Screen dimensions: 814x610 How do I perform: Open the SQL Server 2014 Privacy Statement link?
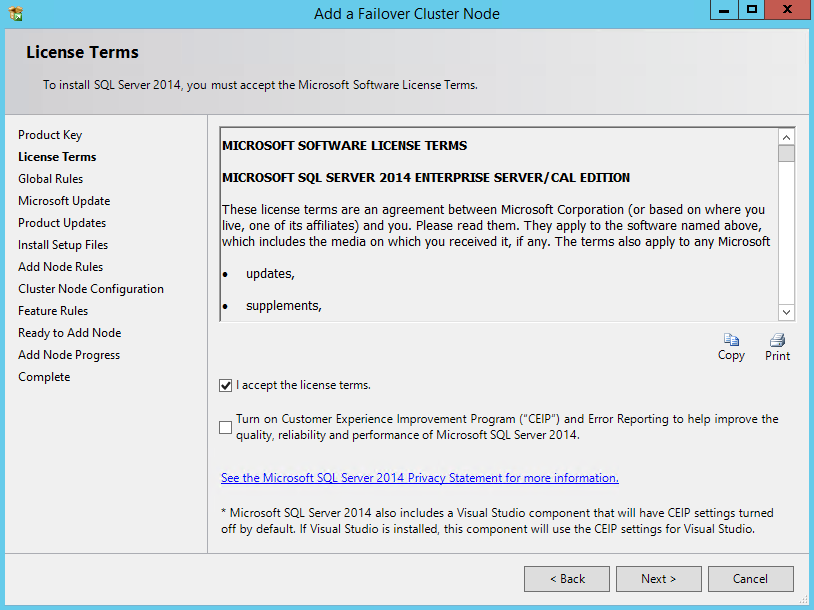pos(419,478)
